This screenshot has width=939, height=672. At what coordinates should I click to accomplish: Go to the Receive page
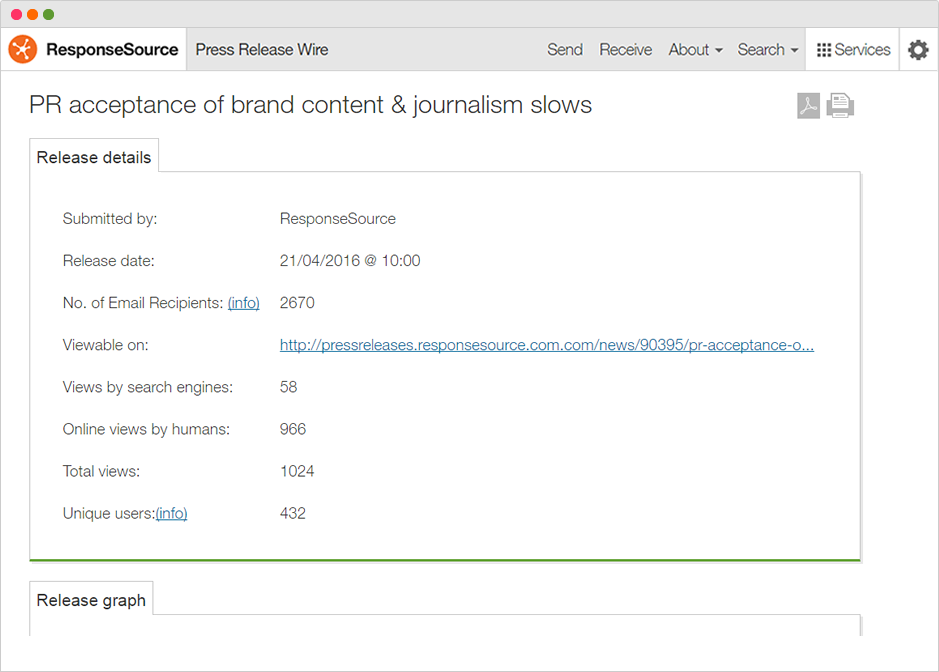pyautogui.click(x=626, y=50)
